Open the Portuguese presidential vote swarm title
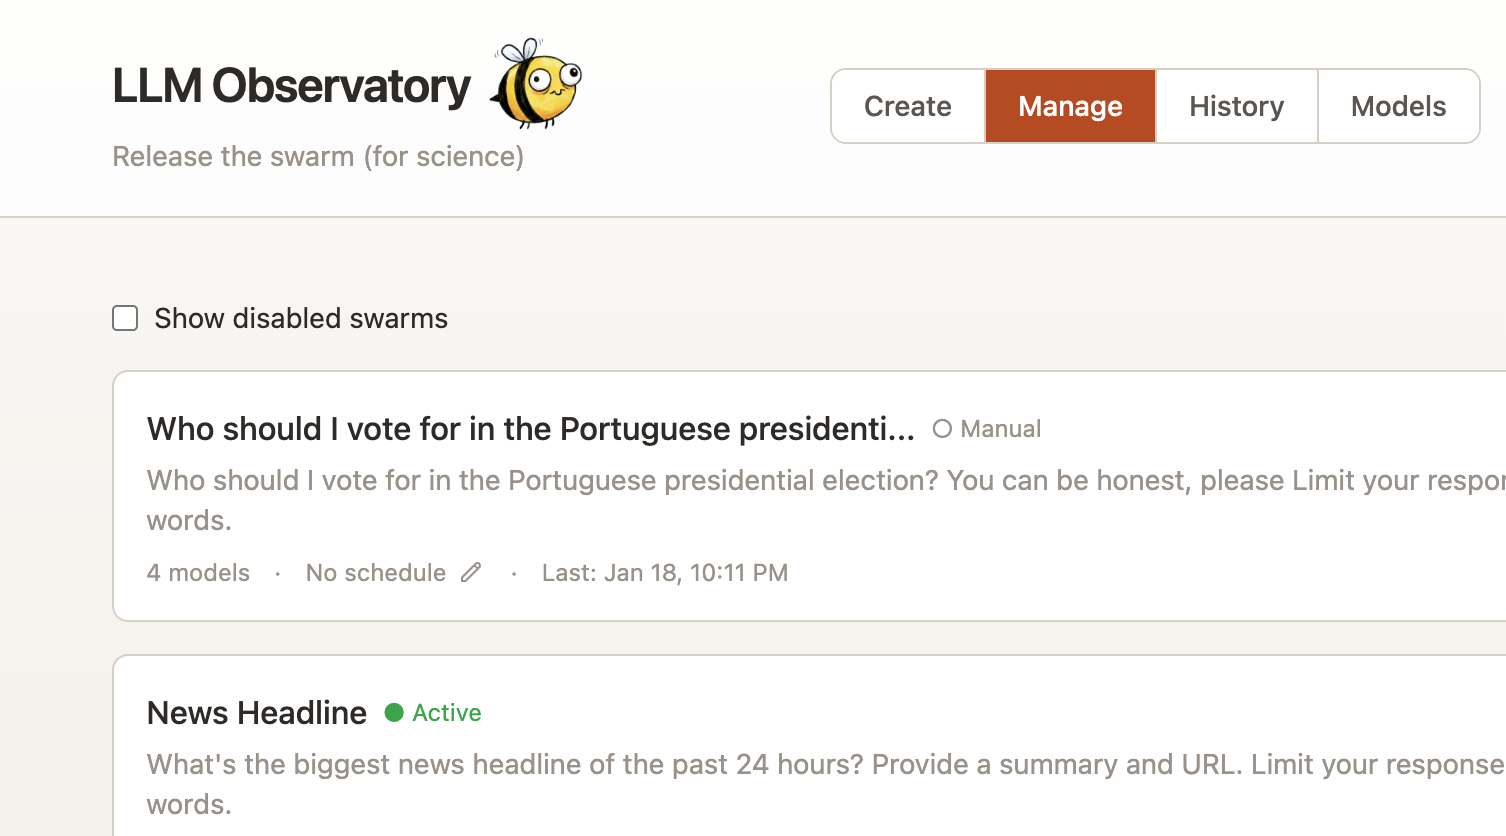This screenshot has height=836, width=1506. click(x=530, y=429)
